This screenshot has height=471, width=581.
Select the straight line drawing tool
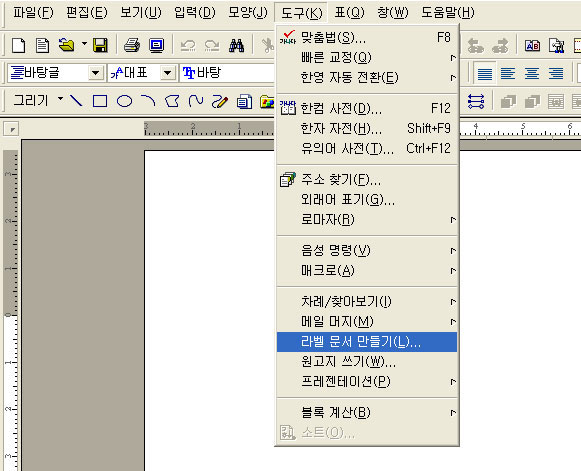click(x=76, y=101)
